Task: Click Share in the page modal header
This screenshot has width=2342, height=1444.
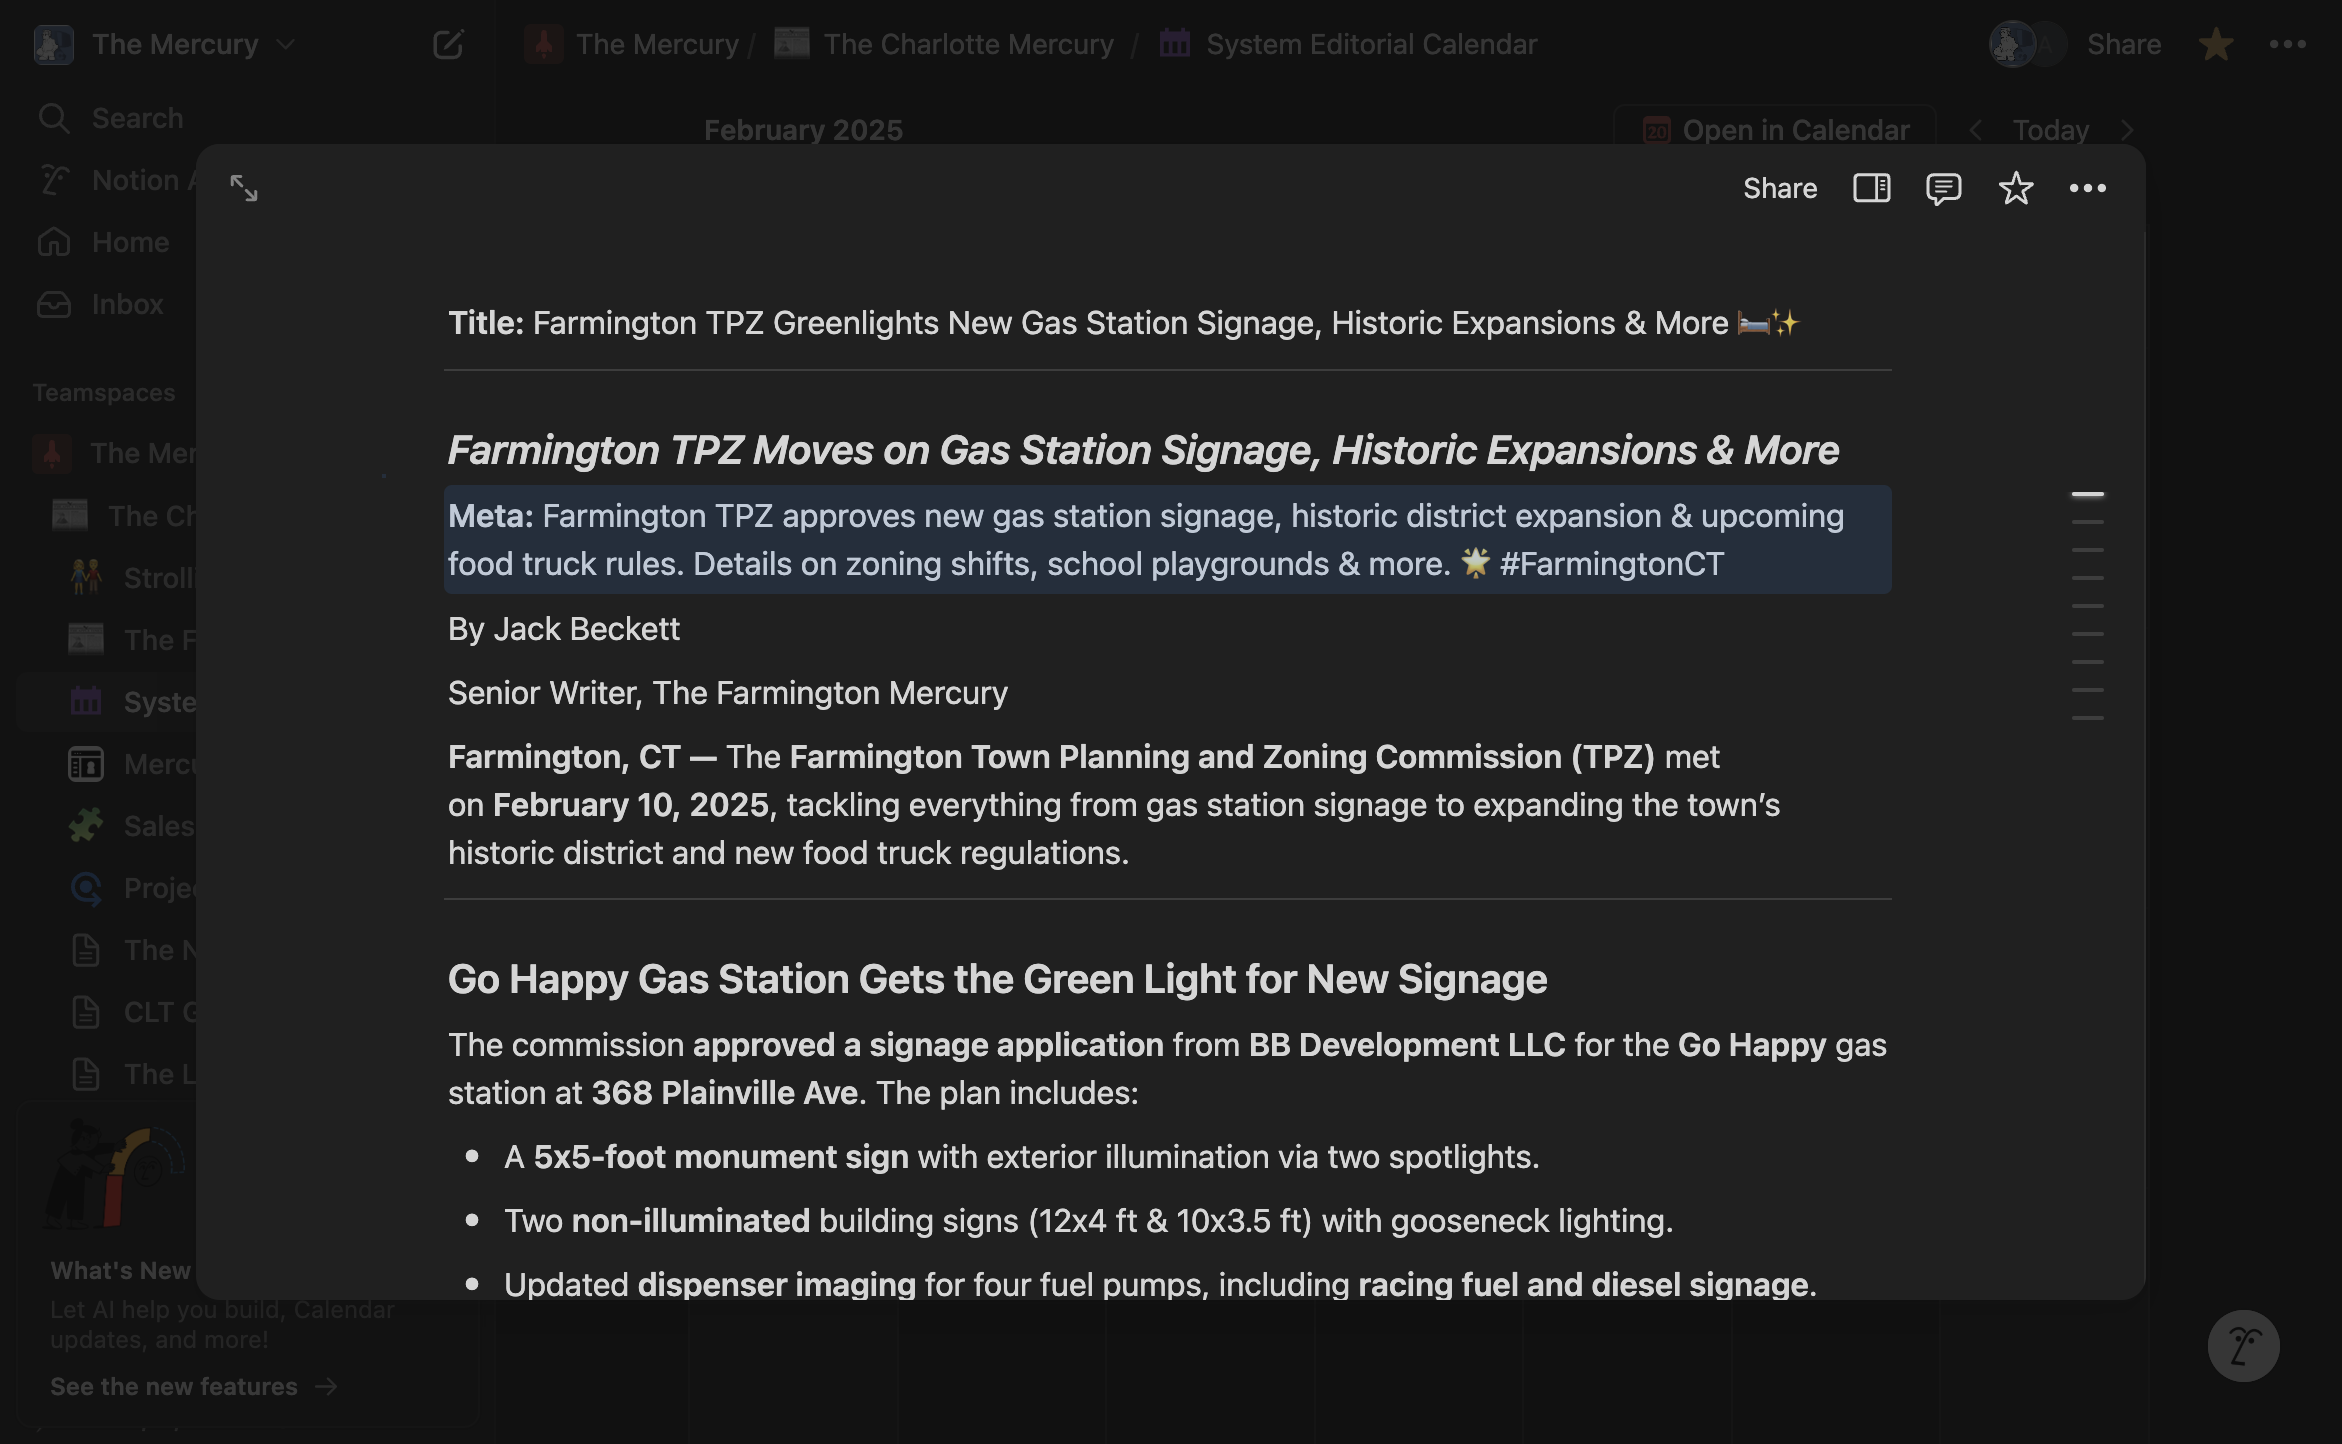Action: click(x=1780, y=188)
